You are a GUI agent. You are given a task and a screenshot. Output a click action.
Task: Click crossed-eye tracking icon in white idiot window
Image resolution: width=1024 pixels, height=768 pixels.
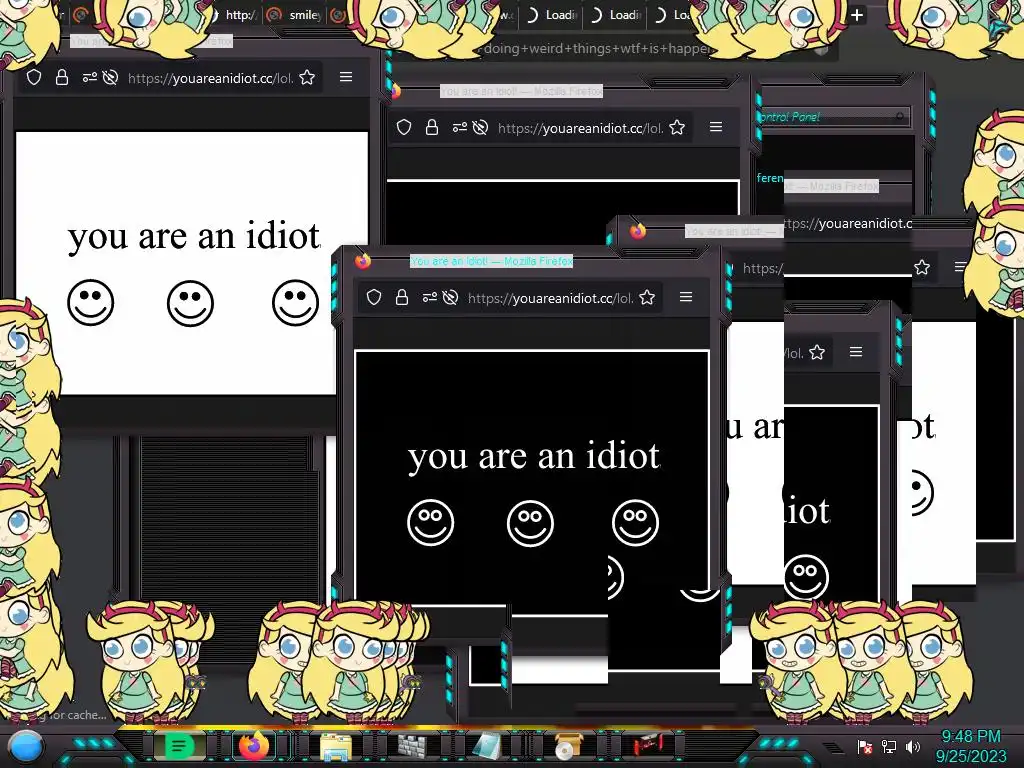[x=110, y=78]
